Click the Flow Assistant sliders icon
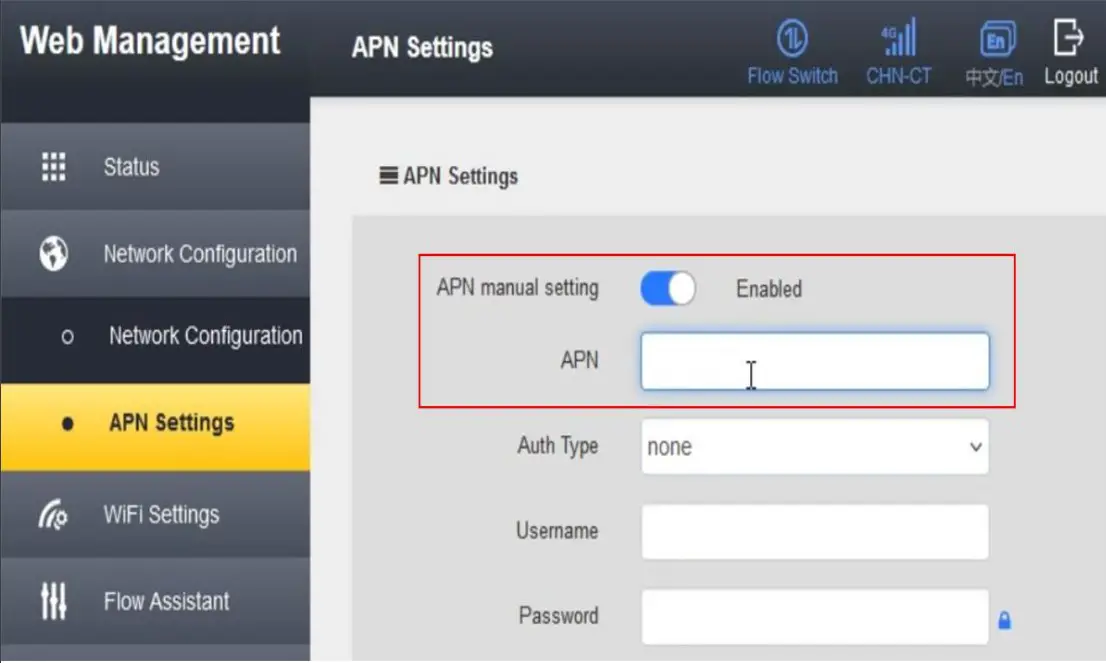 (x=54, y=601)
